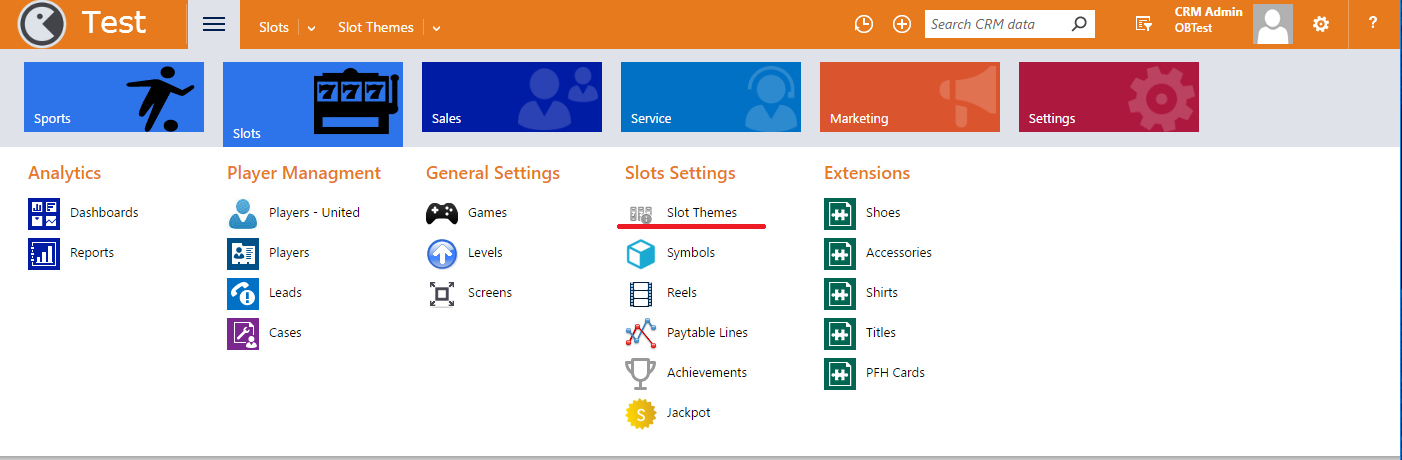Open the Achievements trophy icon
1402x460 pixels.
pyautogui.click(x=641, y=373)
